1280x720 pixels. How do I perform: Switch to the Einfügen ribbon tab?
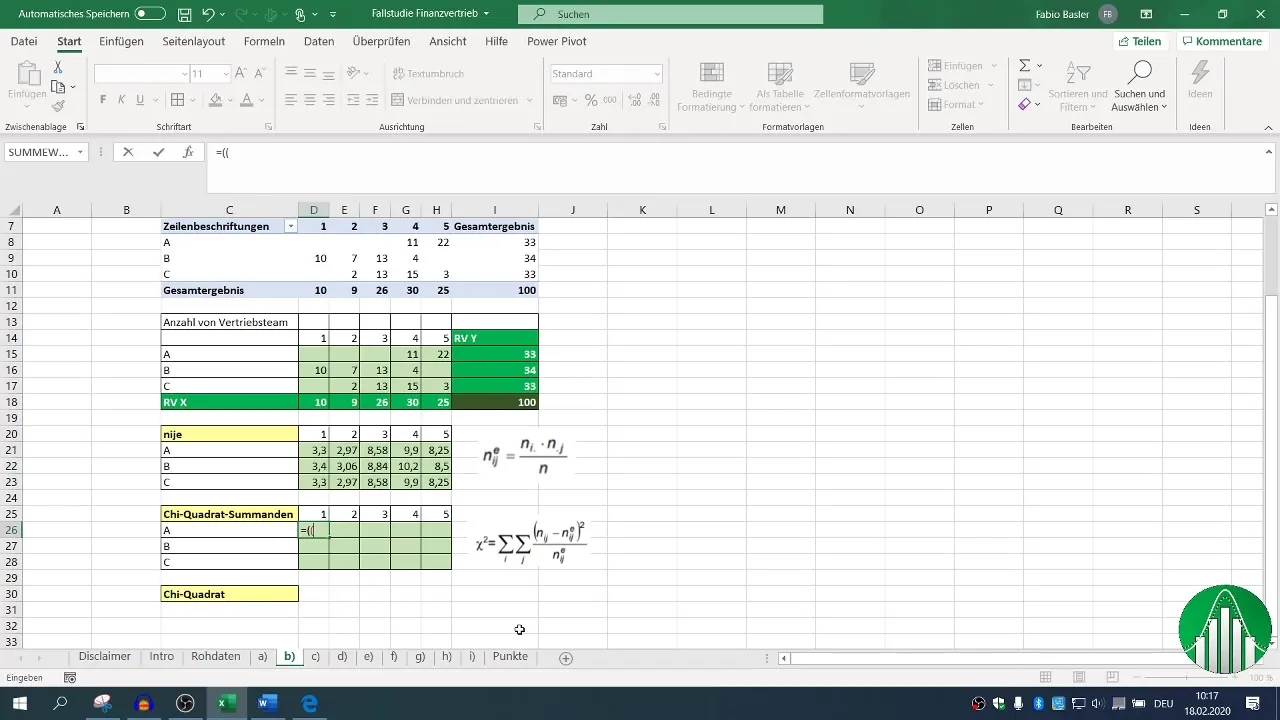click(x=121, y=41)
